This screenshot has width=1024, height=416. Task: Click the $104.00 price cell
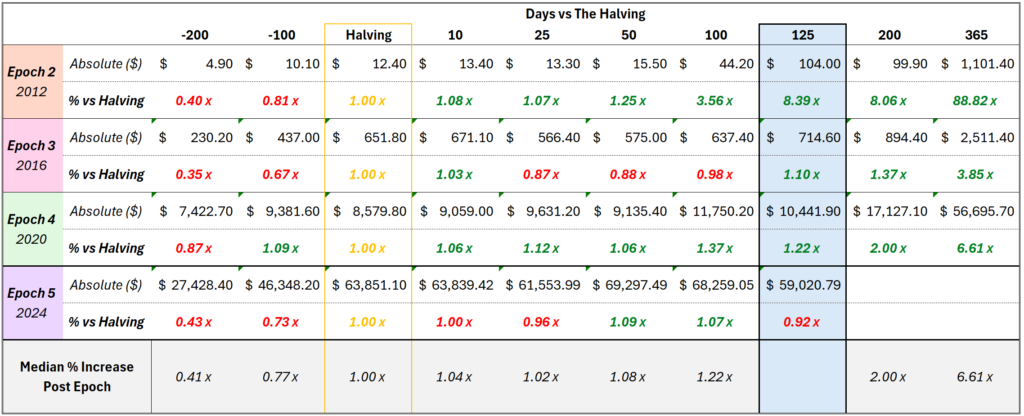pyautogui.click(x=803, y=63)
